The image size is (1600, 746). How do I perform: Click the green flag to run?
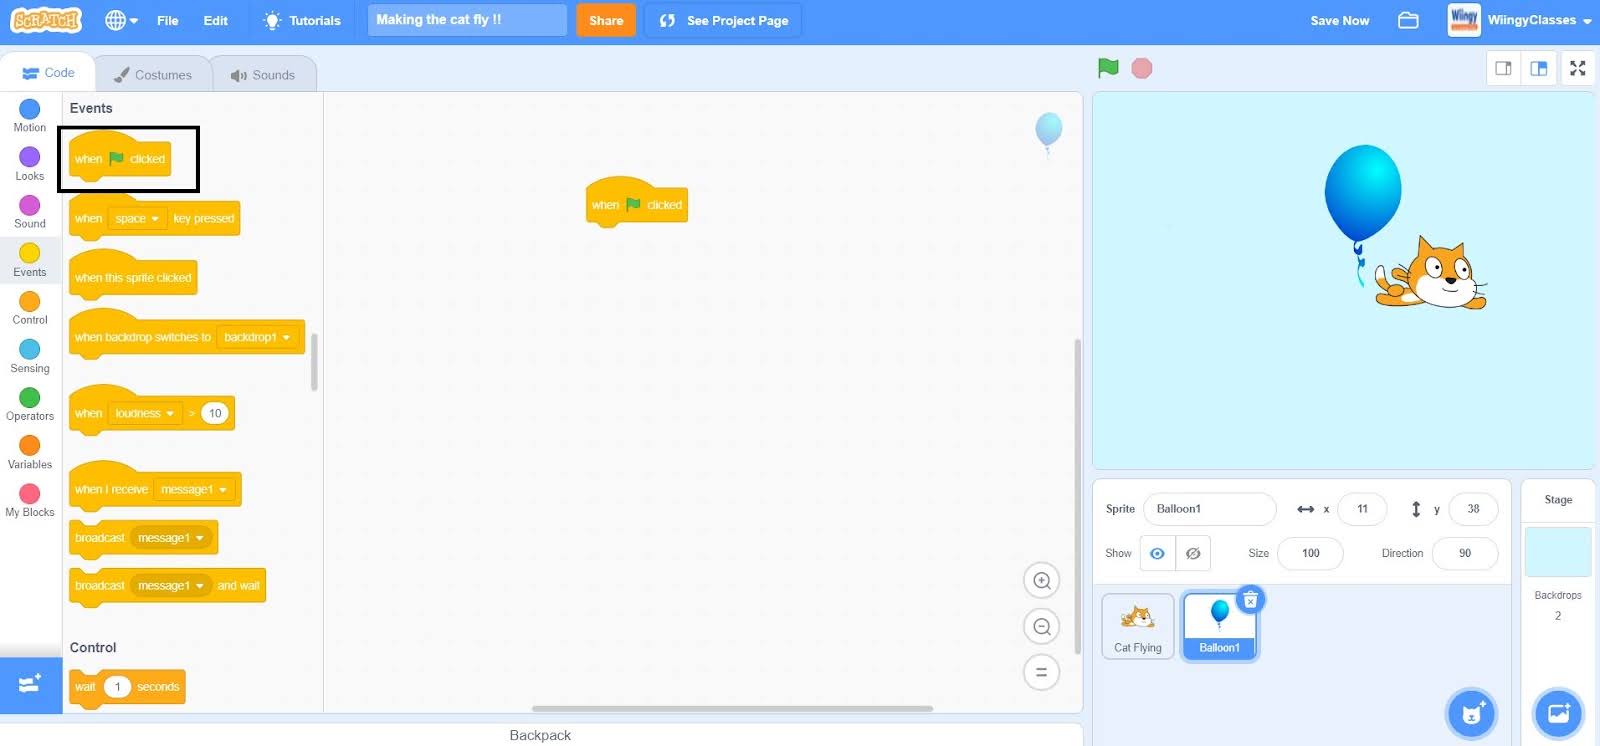point(1108,68)
